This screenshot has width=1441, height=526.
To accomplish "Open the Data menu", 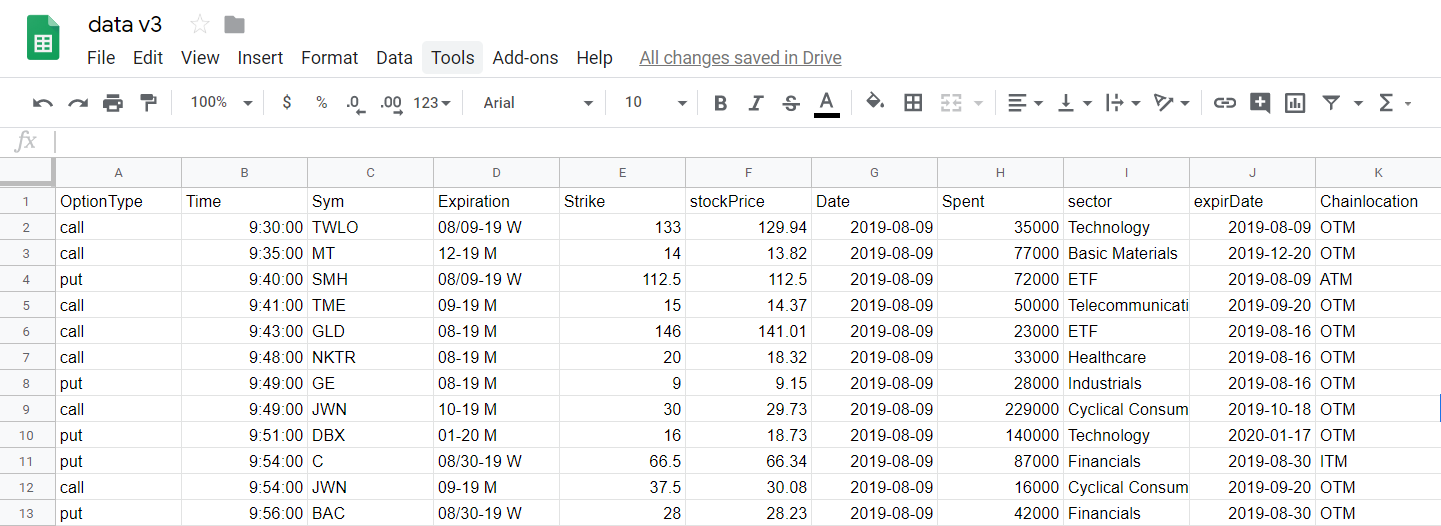I will click(394, 58).
